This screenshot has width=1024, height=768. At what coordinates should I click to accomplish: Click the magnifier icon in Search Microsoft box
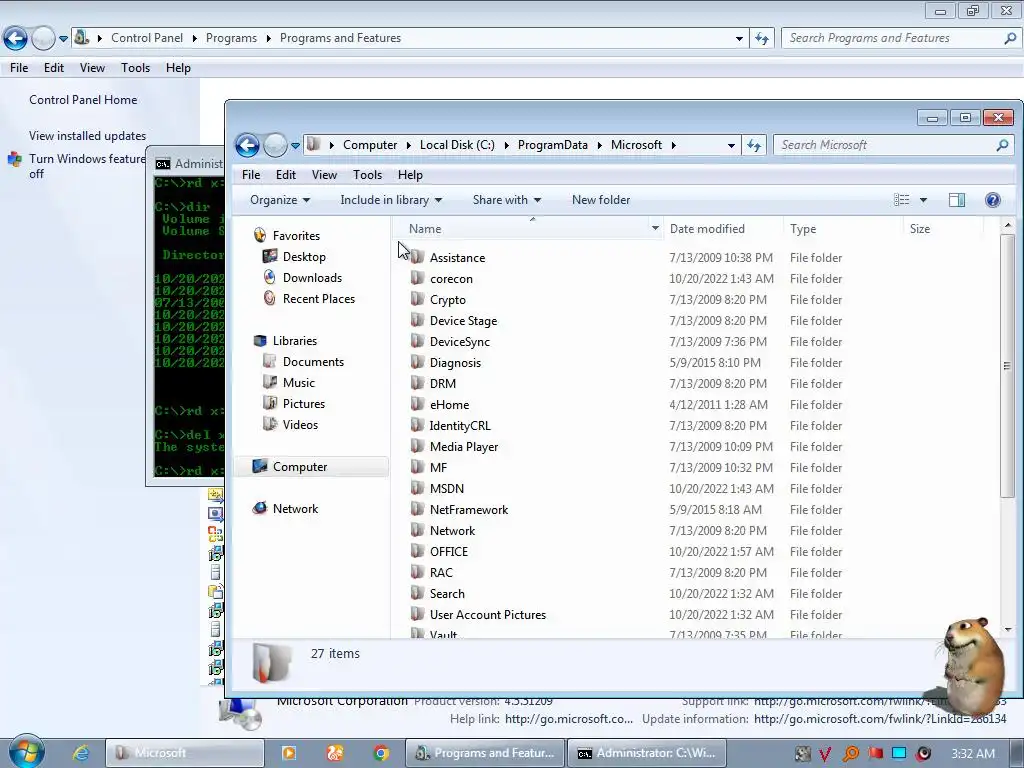(1002, 145)
